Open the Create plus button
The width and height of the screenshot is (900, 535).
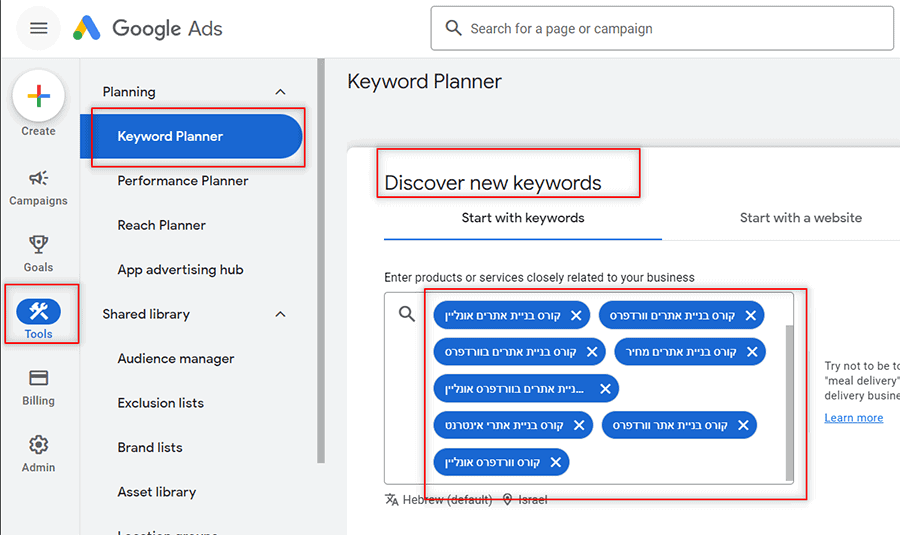pos(38,96)
